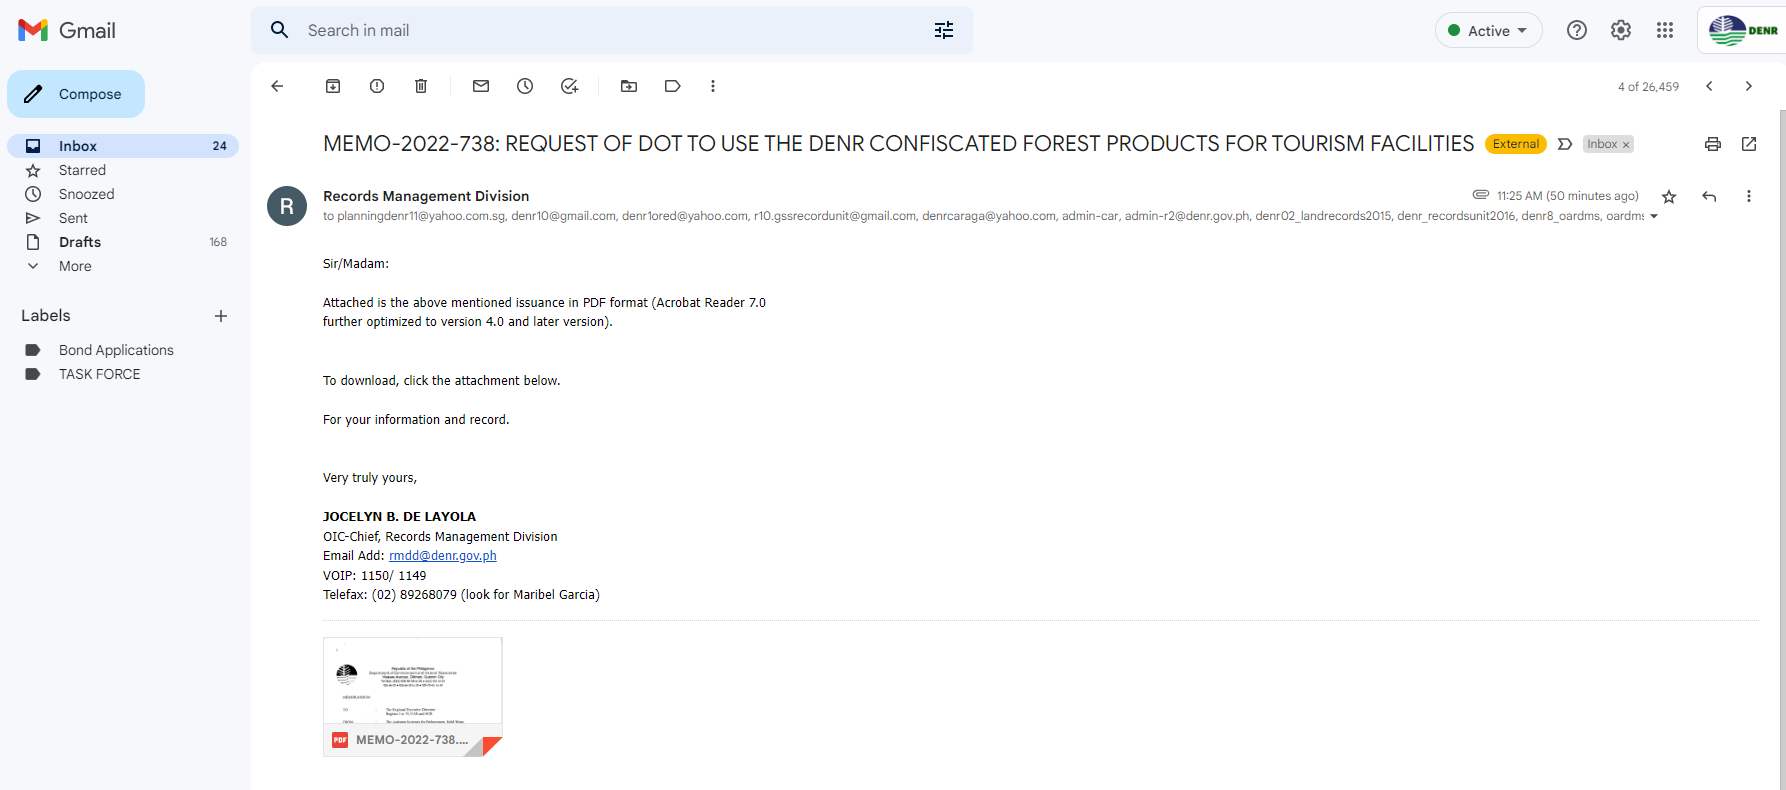Open the rmdd@denr.gov.ph email link
The image size is (1786, 790).
point(442,556)
